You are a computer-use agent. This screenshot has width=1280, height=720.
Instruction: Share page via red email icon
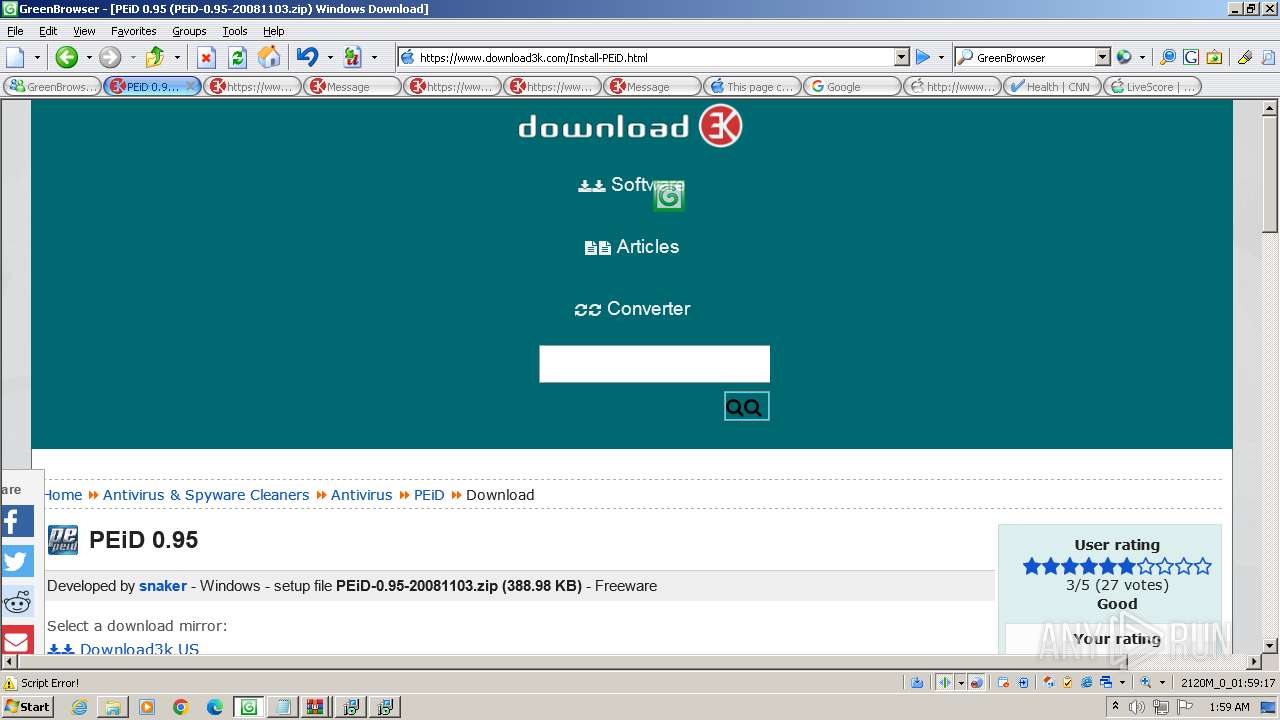tap(17, 640)
